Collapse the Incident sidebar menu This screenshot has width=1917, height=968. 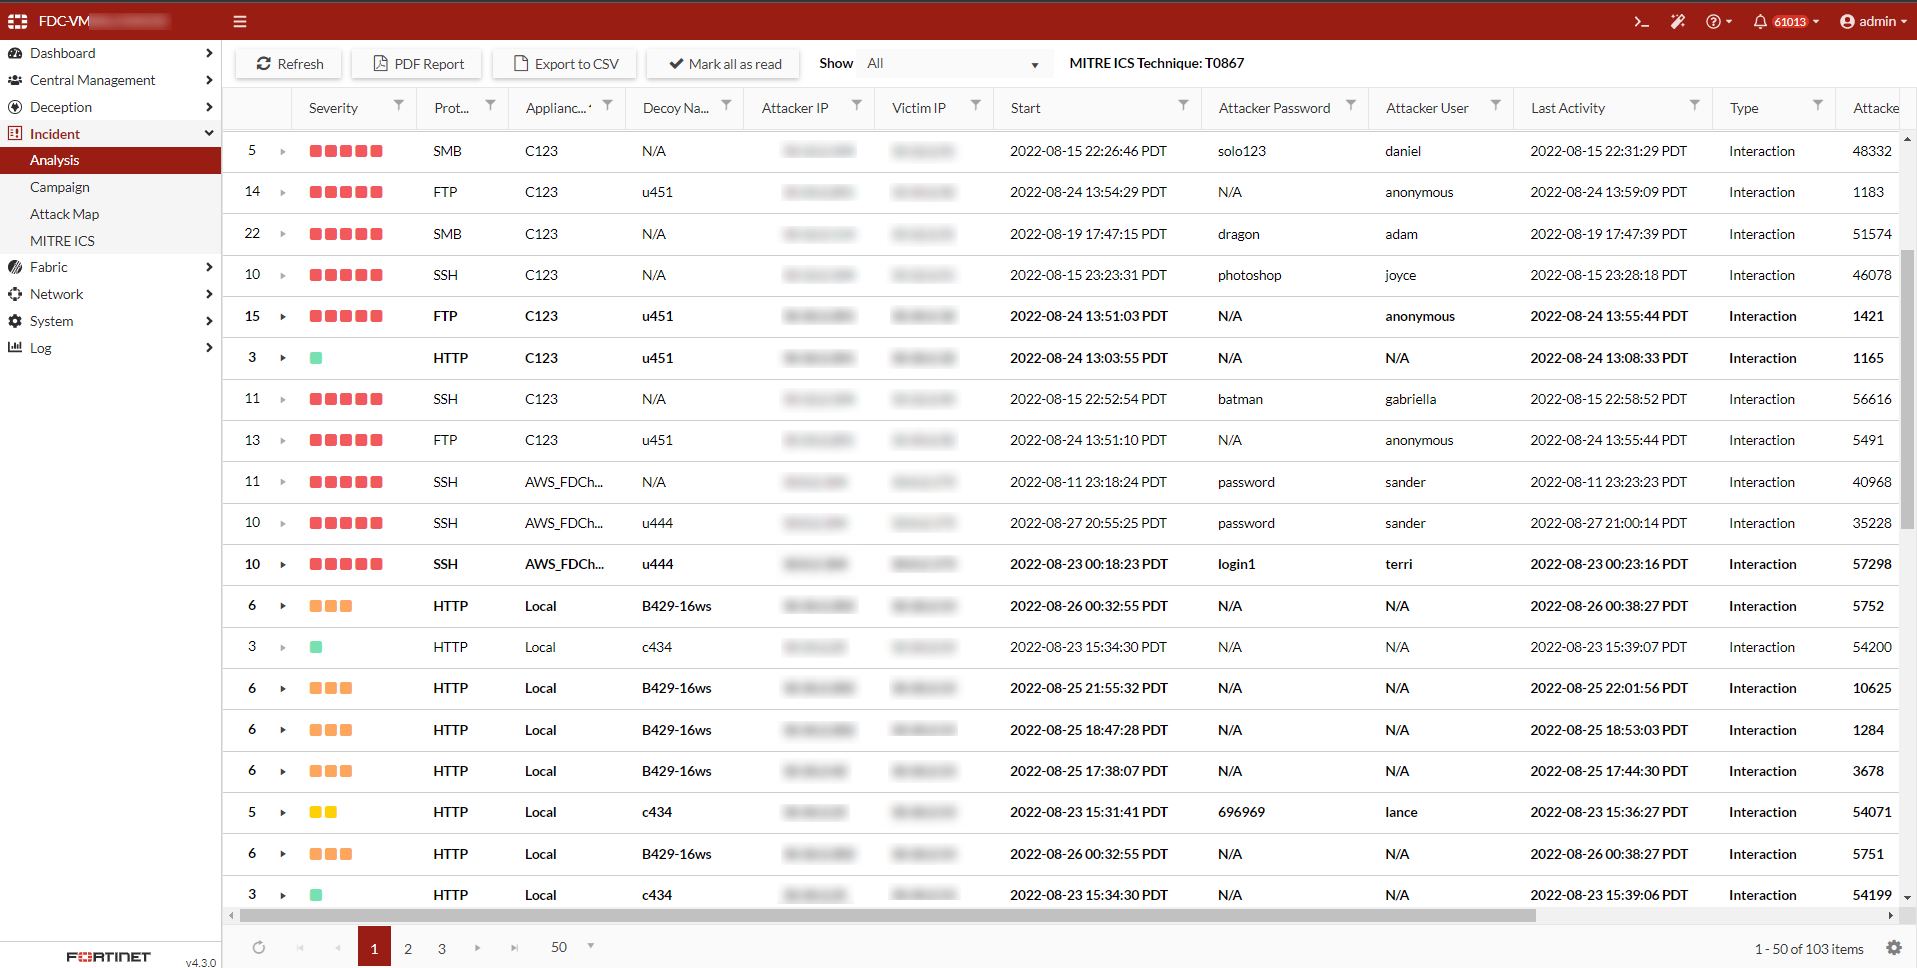point(110,134)
